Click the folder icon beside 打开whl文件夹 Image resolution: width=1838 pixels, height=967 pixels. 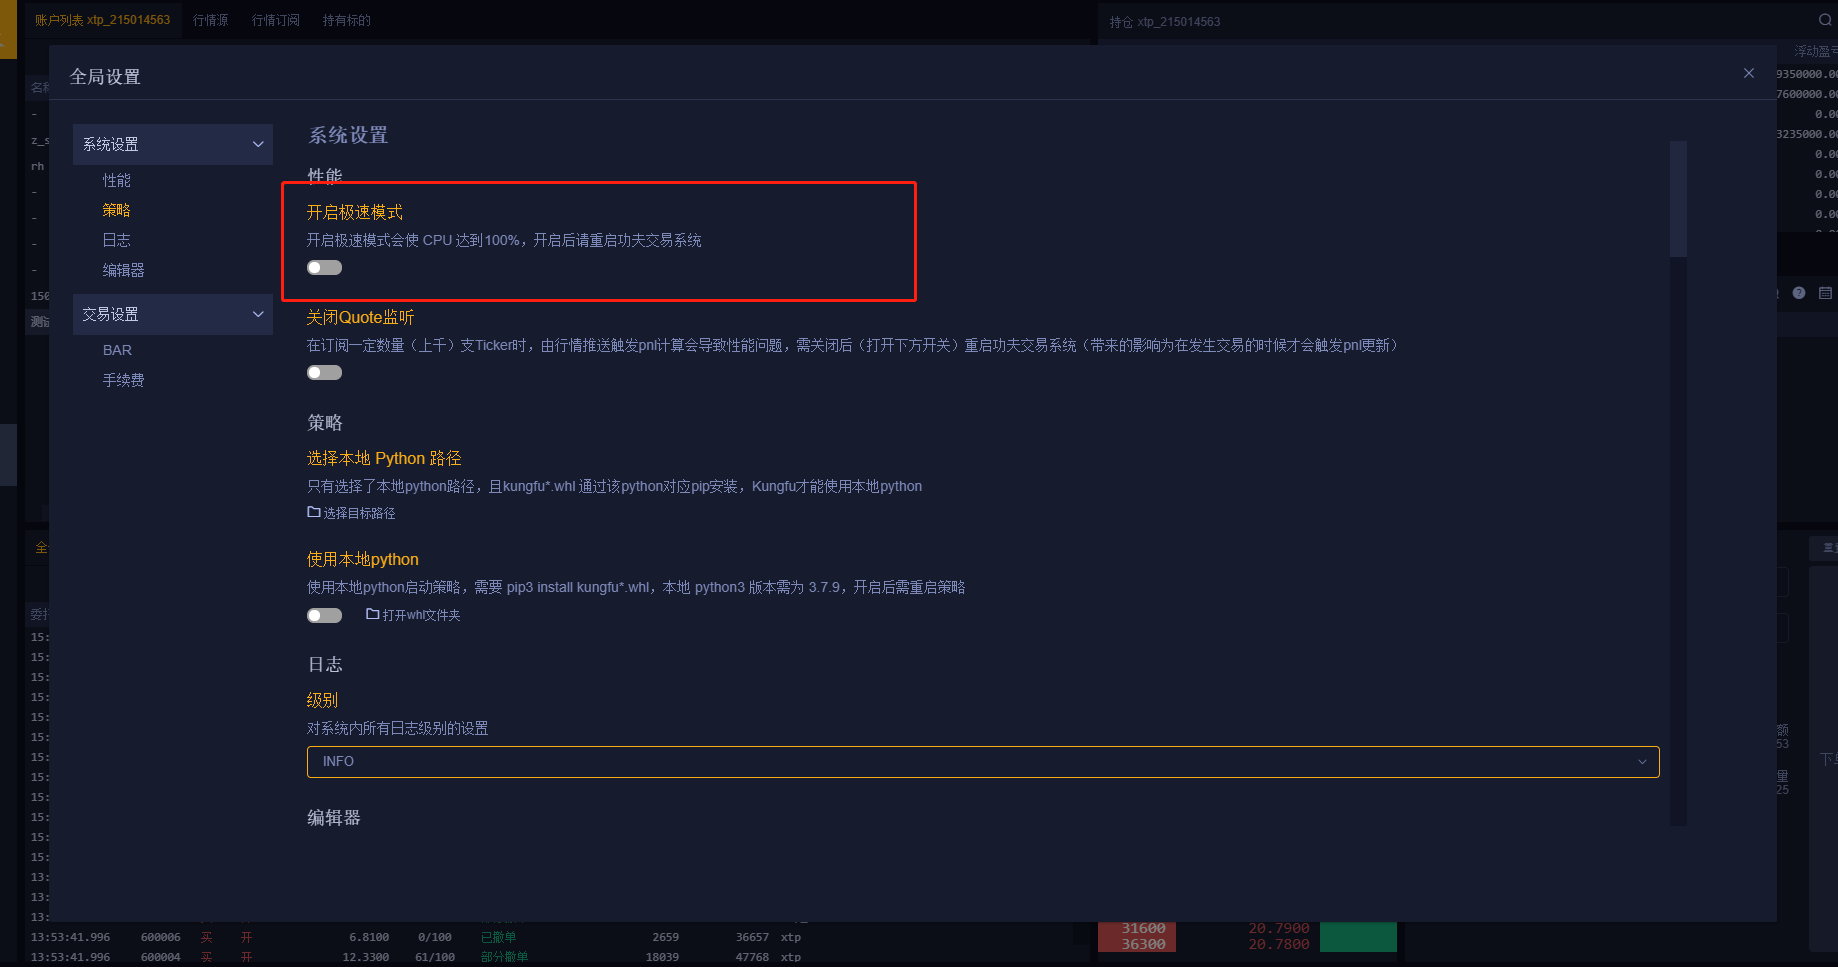[x=372, y=614]
